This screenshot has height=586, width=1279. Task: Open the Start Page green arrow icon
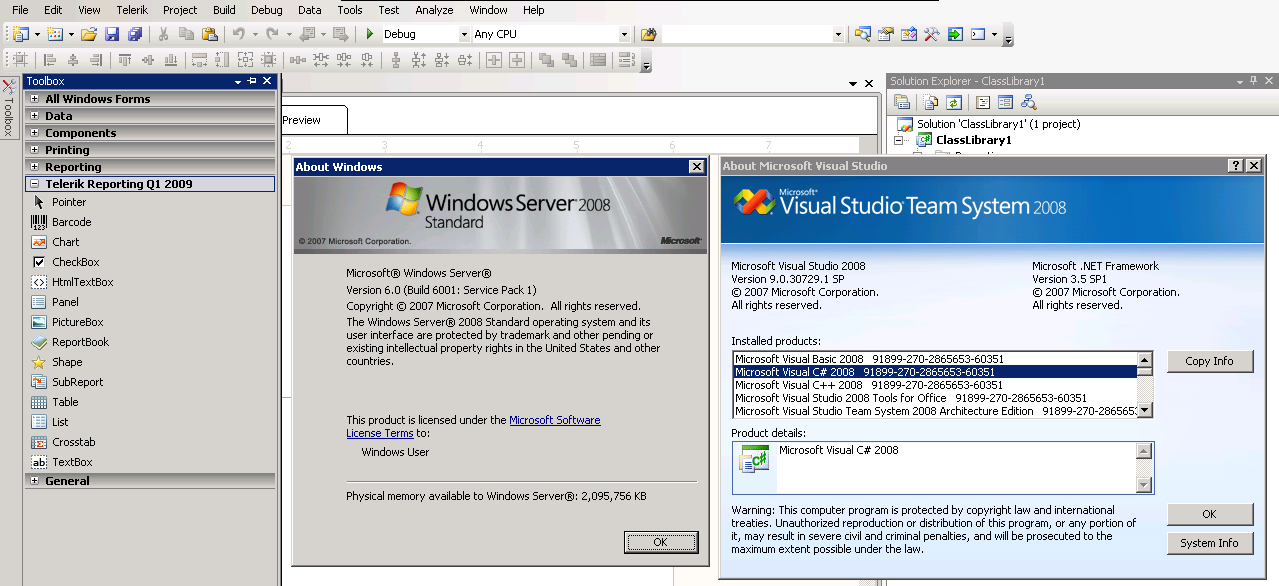click(955, 34)
